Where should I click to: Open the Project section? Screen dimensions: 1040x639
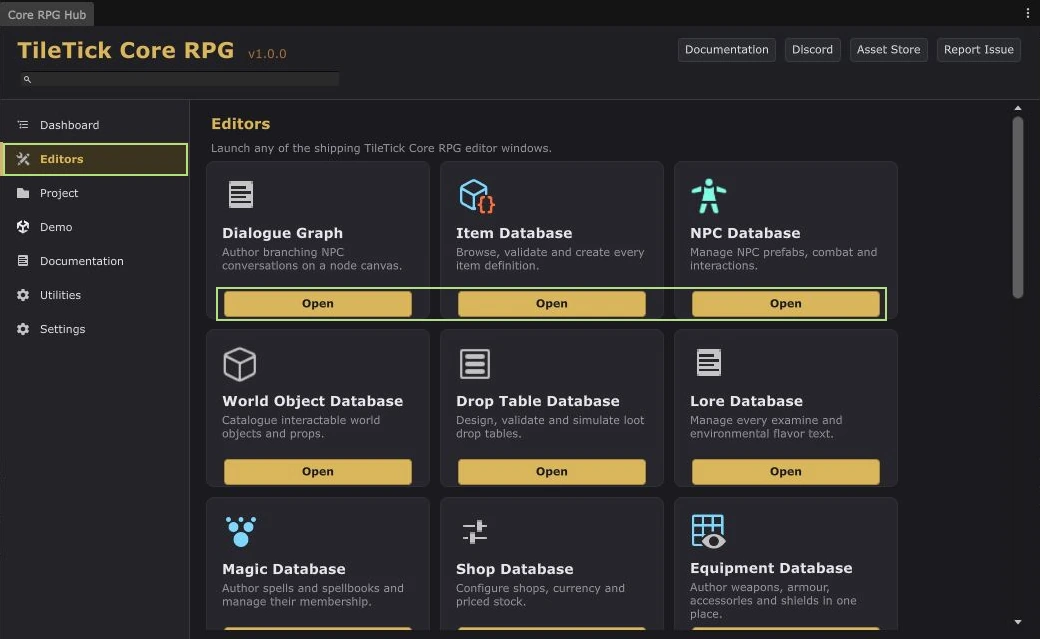[x=94, y=193]
